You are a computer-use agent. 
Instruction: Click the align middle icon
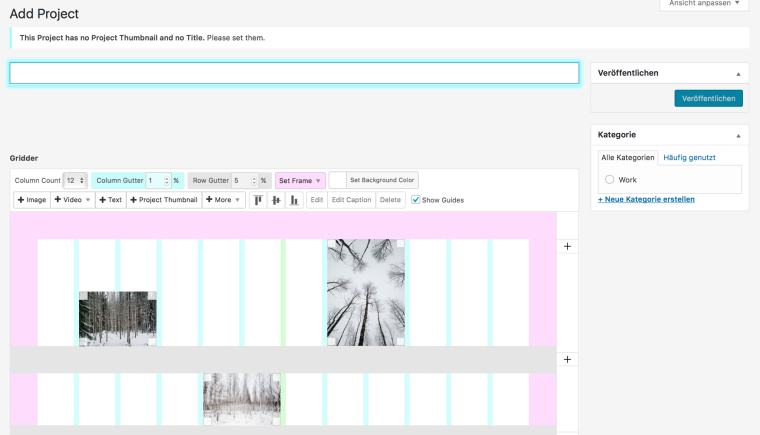[275, 200]
